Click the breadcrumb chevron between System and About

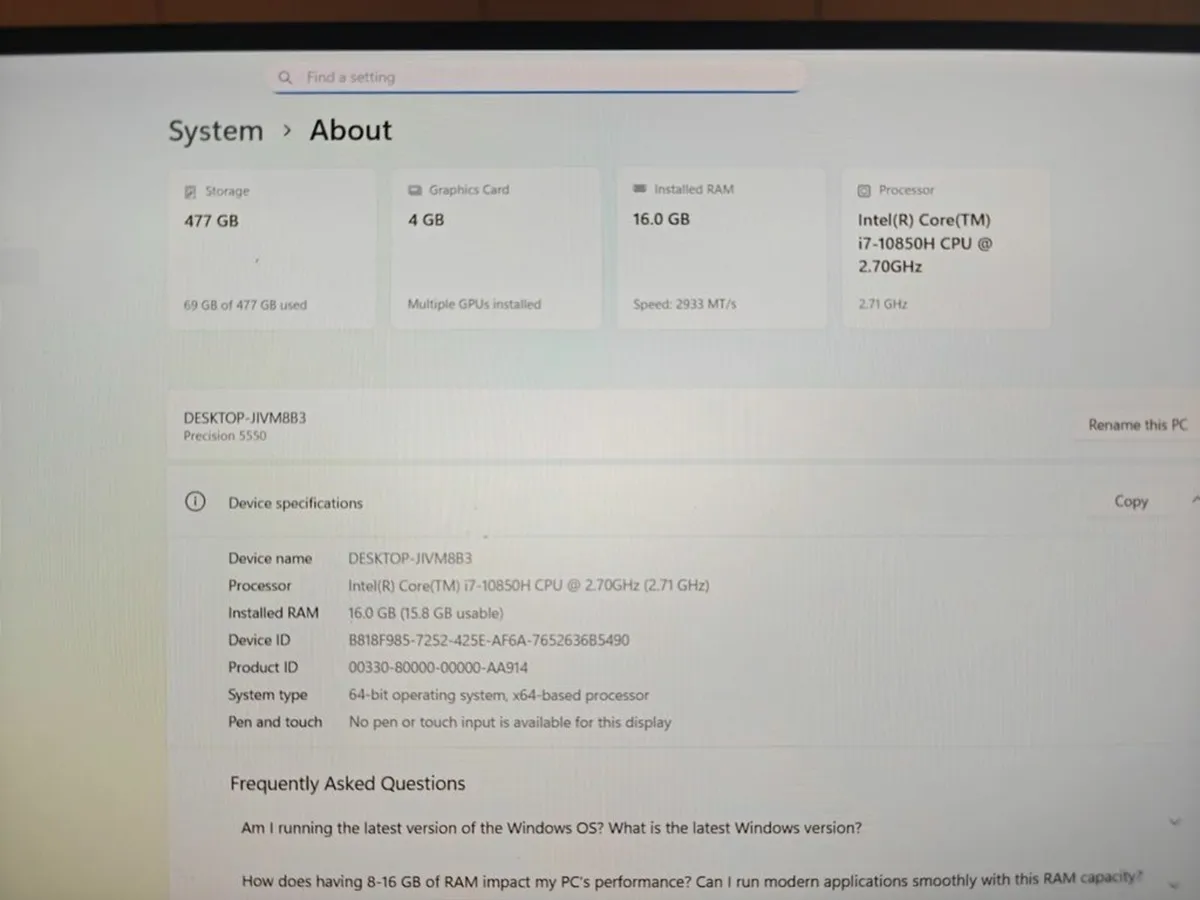287,131
